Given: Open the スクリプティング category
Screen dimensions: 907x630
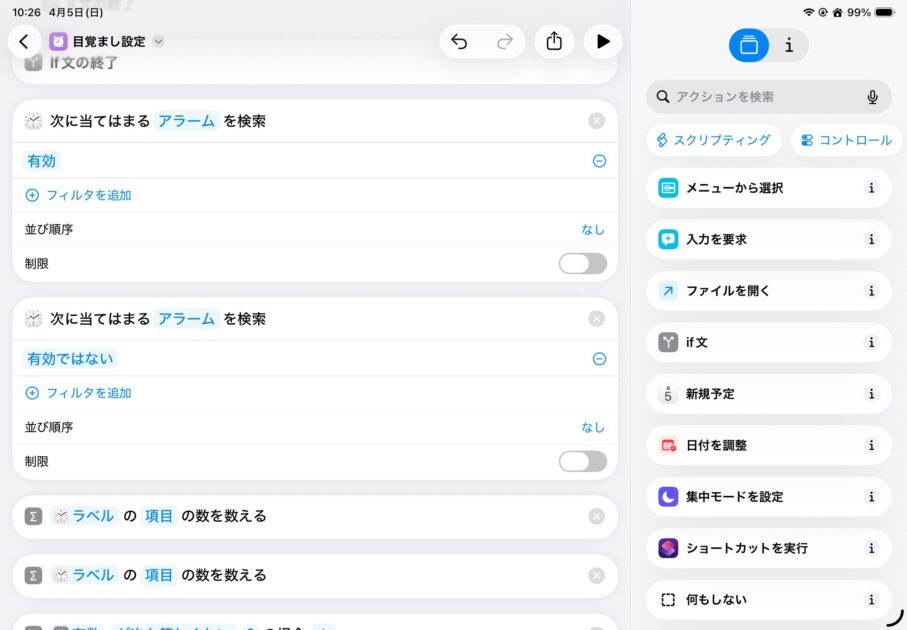Looking at the screenshot, I should pos(713,140).
